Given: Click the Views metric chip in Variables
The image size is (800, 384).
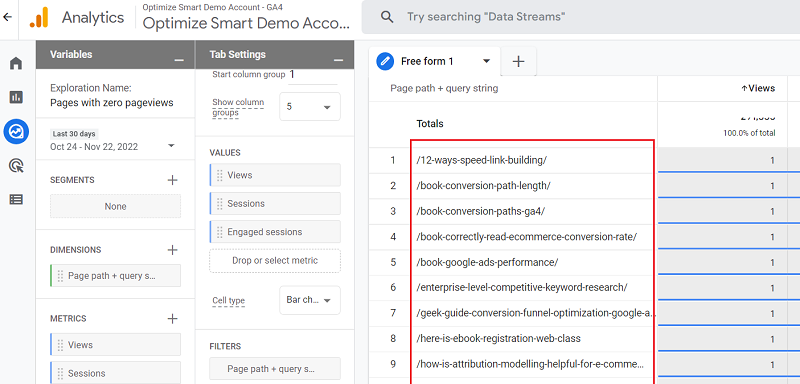Looking at the screenshot, I should click(115, 345).
